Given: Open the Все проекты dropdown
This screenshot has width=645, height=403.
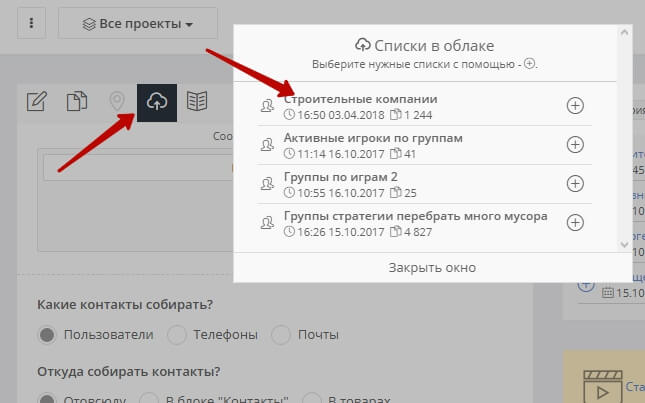Looking at the screenshot, I should pyautogui.click(x=138, y=23).
